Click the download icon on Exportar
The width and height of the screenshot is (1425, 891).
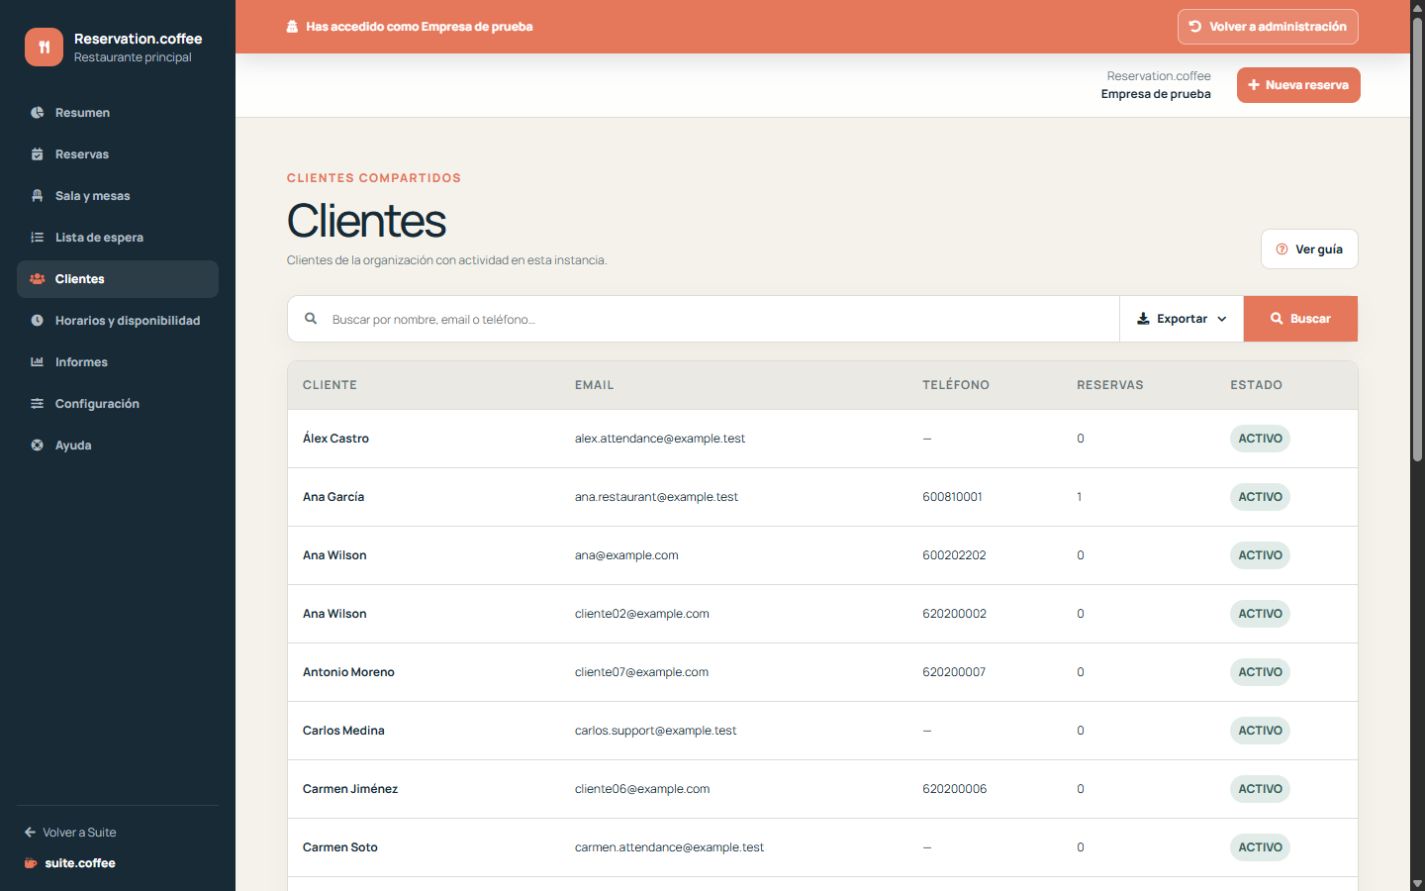pyautogui.click(x=1143, y=319)
